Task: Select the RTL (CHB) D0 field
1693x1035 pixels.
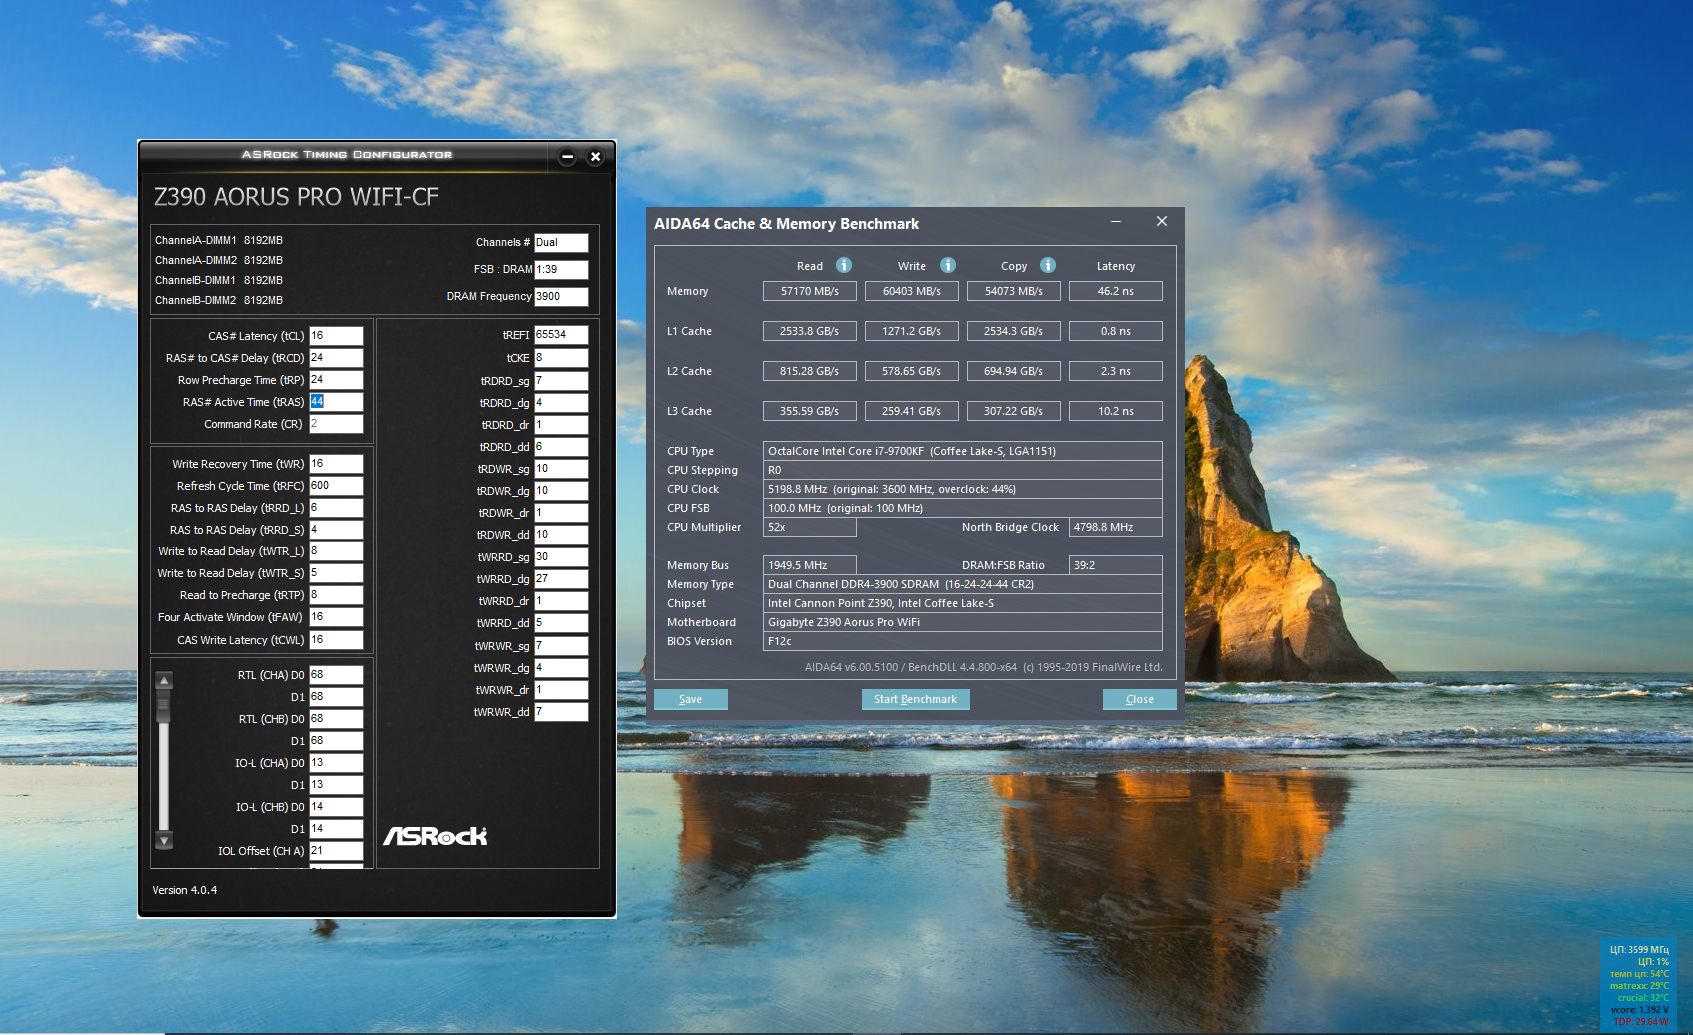Action: [336, 719]
